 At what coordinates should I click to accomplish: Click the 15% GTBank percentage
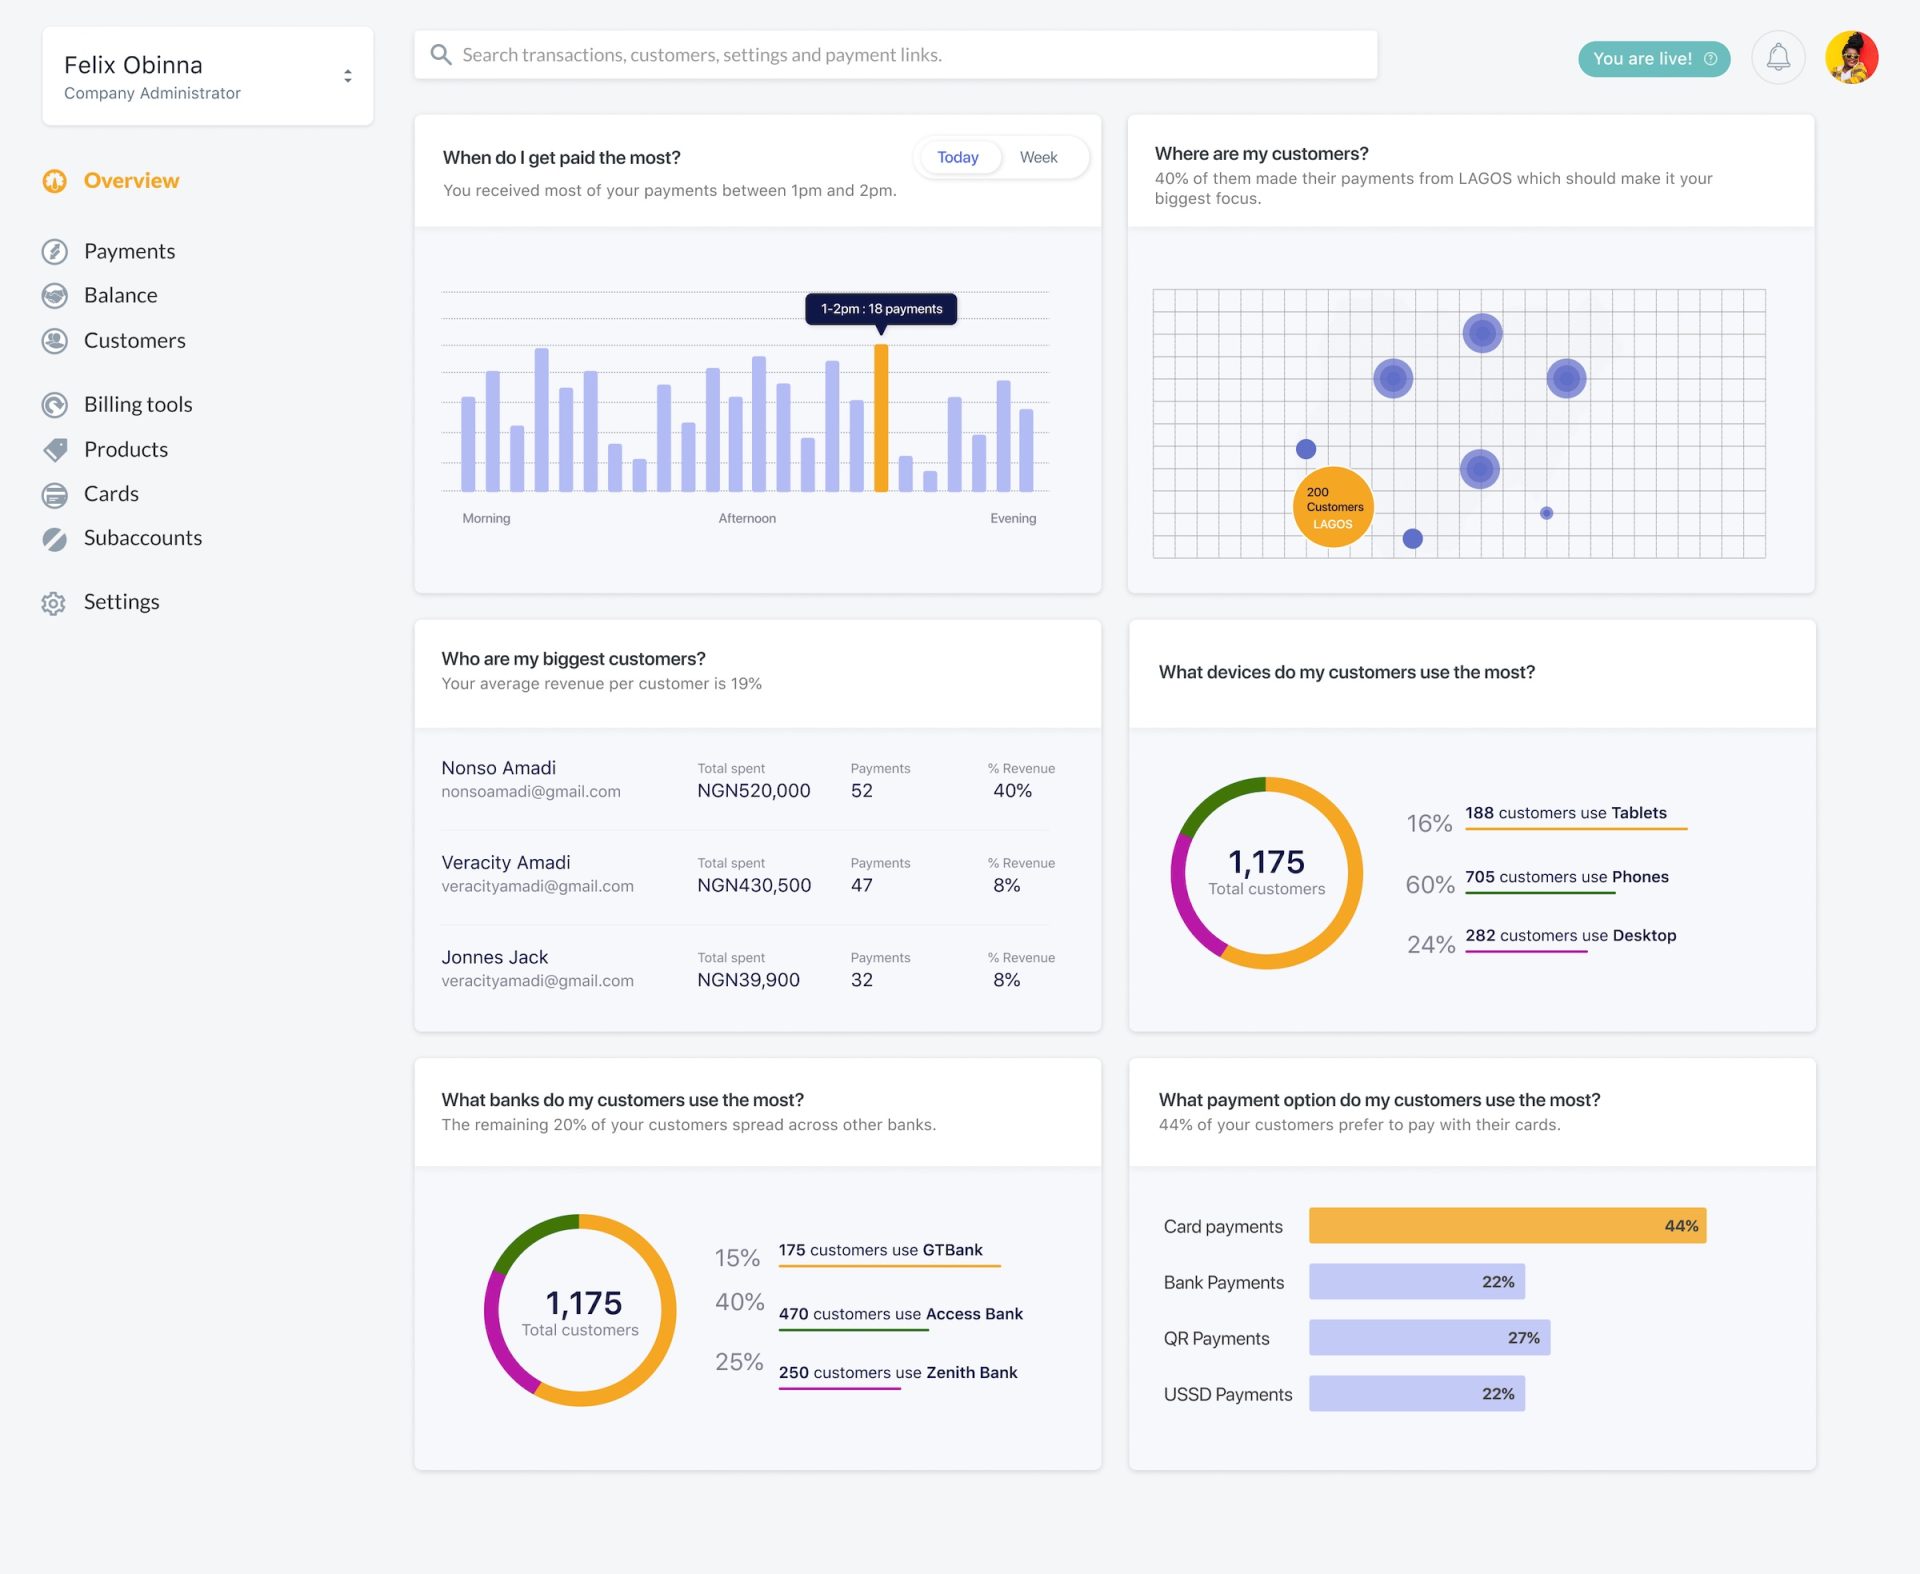[737, 1258]
